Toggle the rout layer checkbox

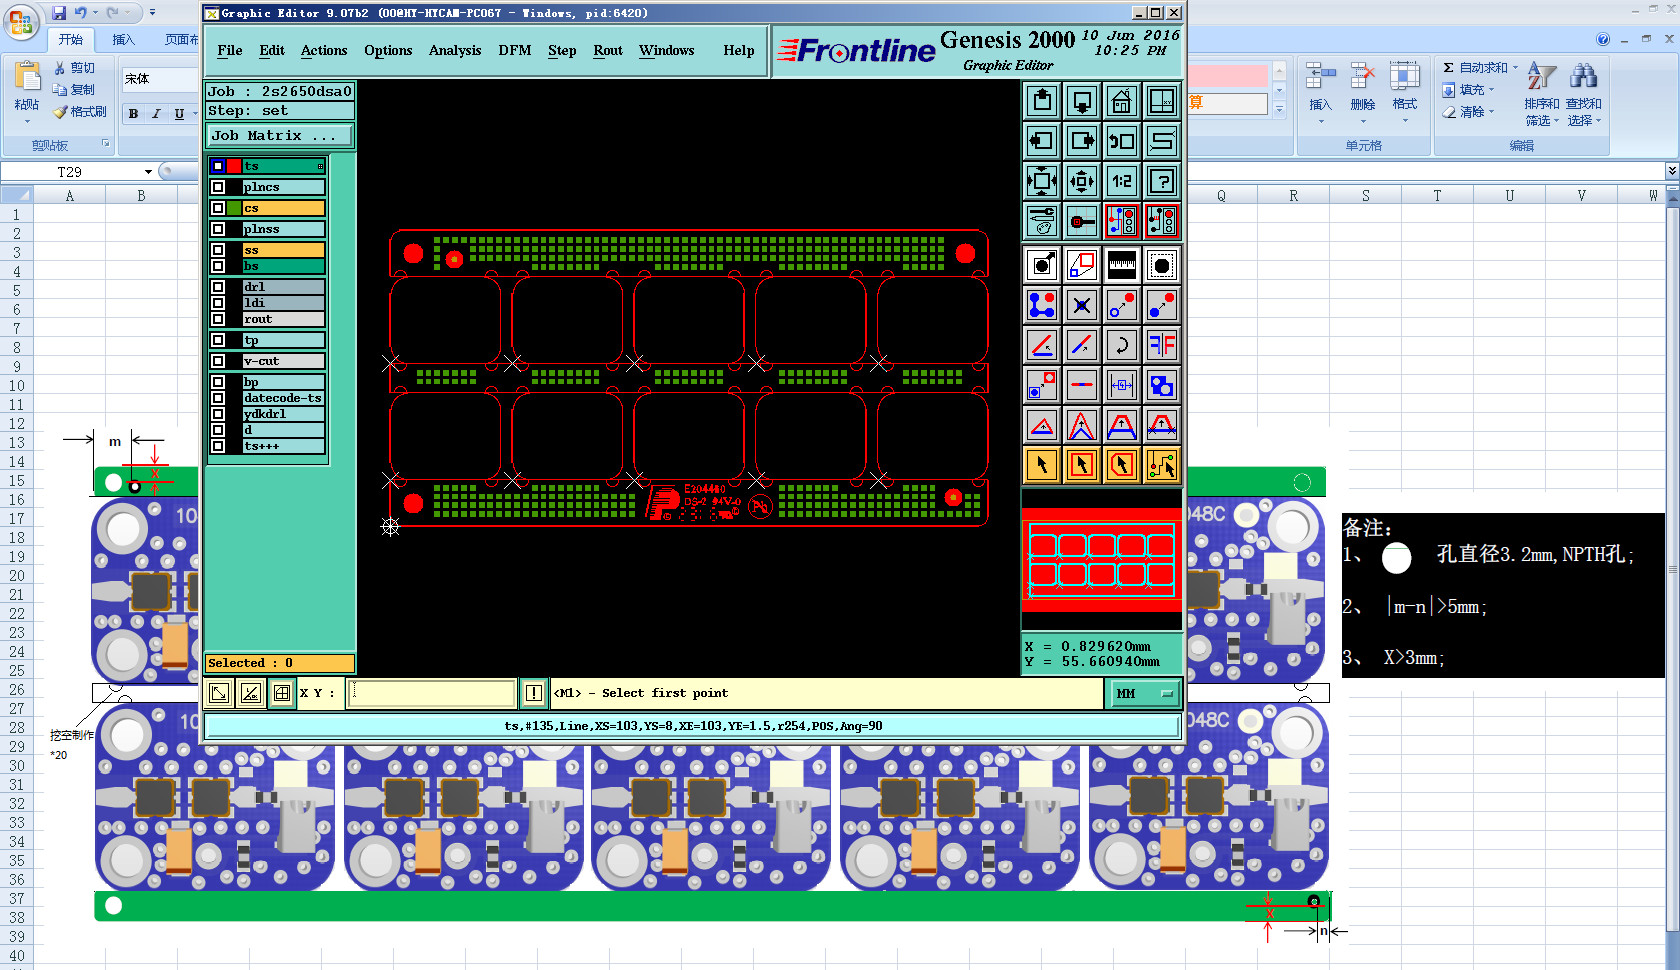coord(218,319)
